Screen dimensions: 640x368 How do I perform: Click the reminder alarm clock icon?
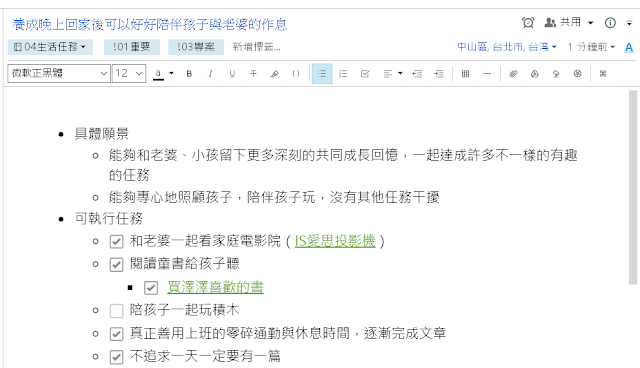(x=528, y=23)
